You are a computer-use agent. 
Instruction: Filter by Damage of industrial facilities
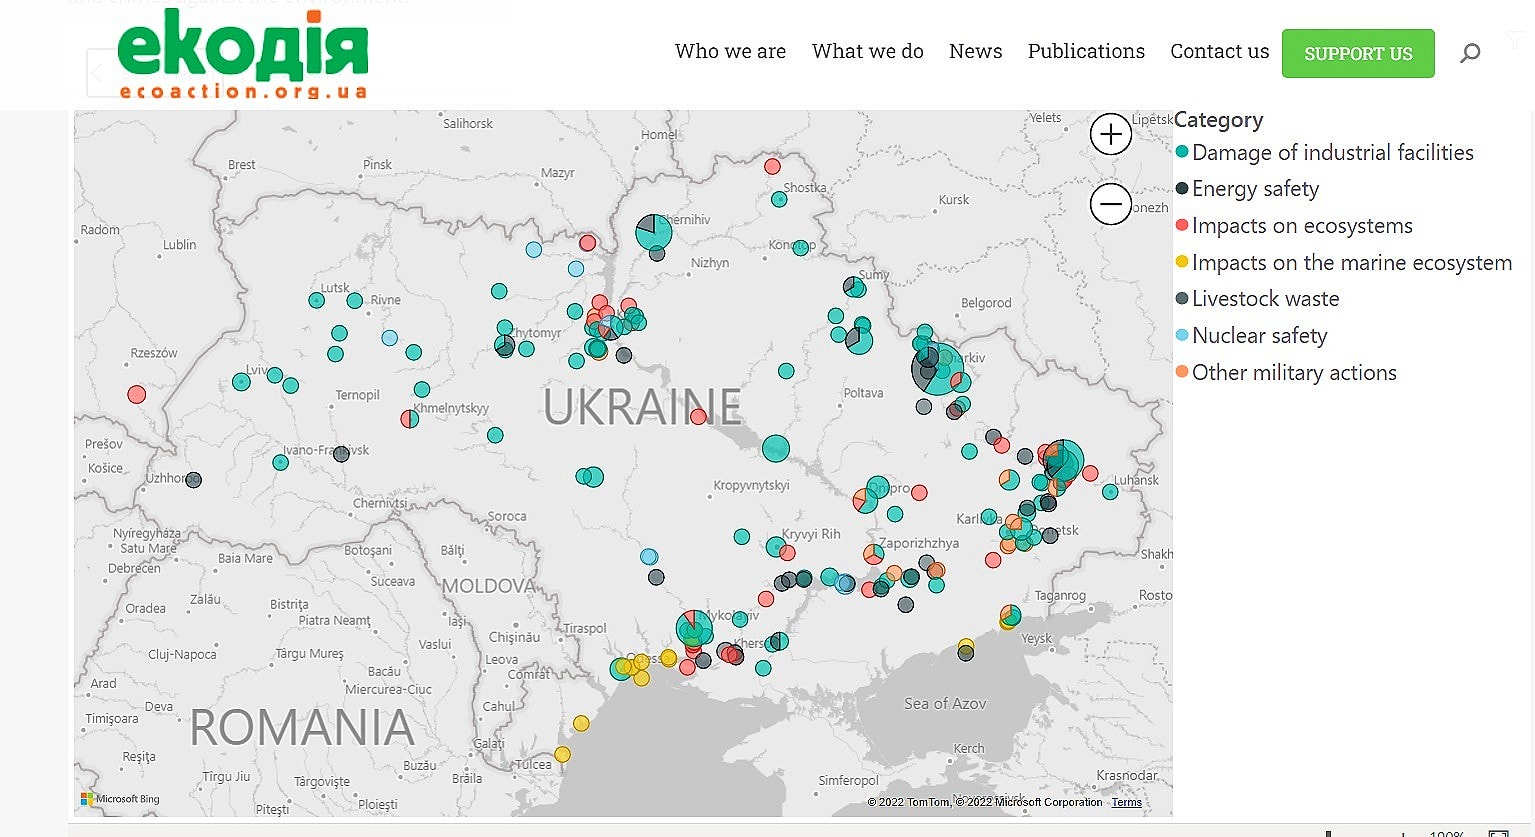pyautogui.click(x=1332, y=152)
